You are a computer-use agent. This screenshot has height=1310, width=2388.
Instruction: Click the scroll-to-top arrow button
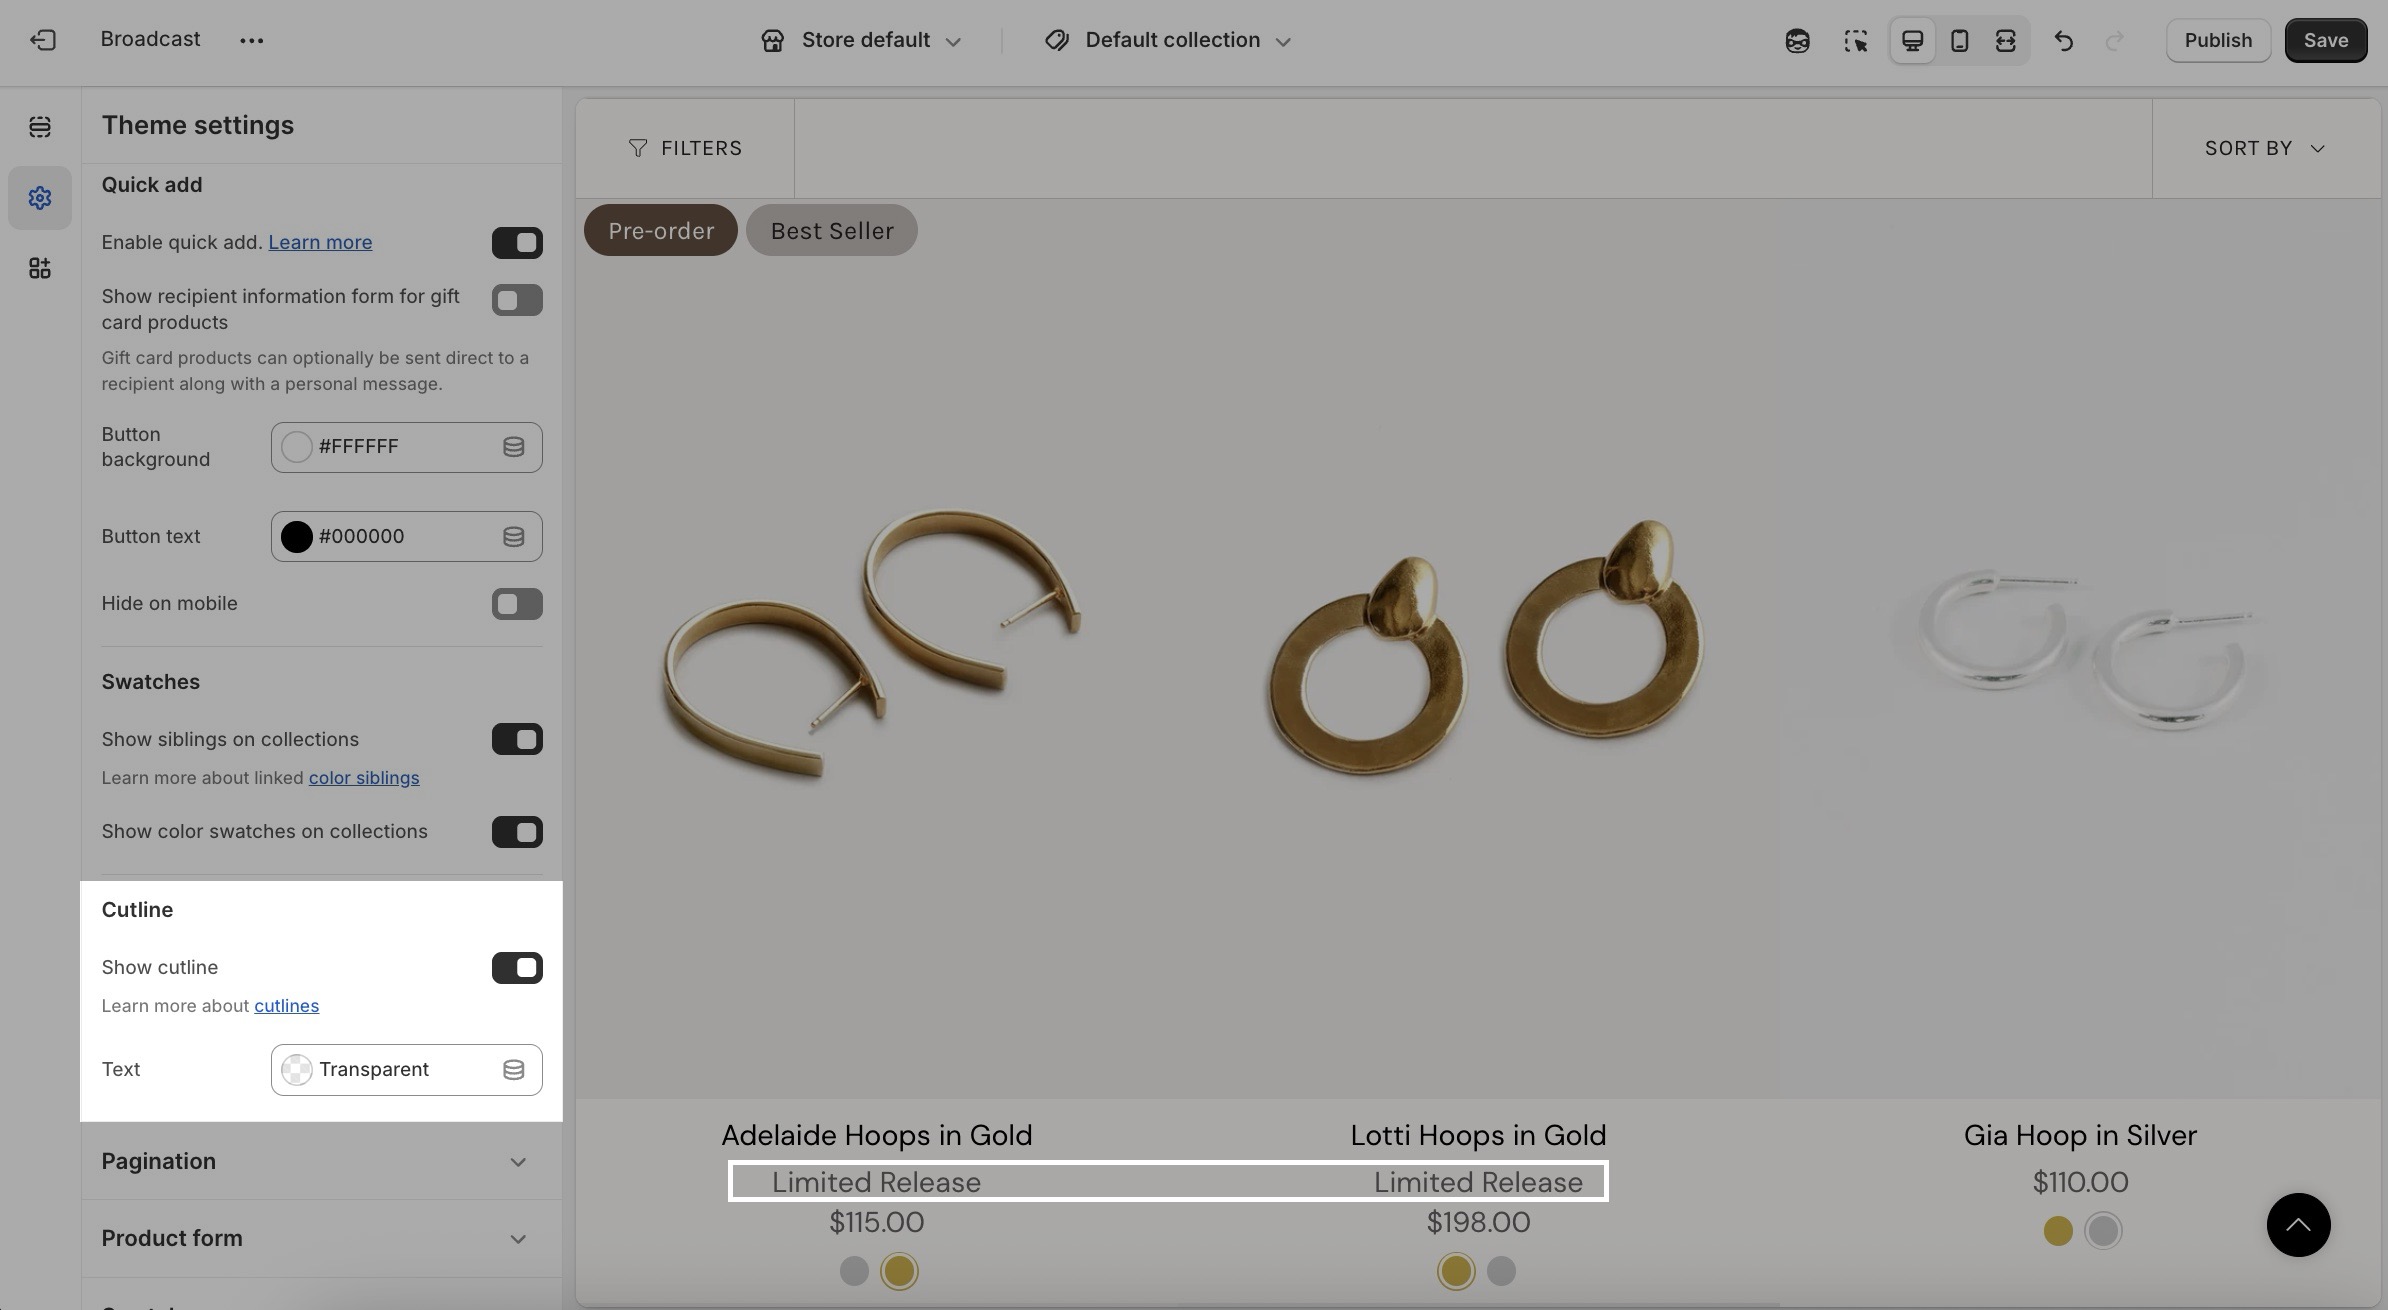(x=2297, y=1225)
